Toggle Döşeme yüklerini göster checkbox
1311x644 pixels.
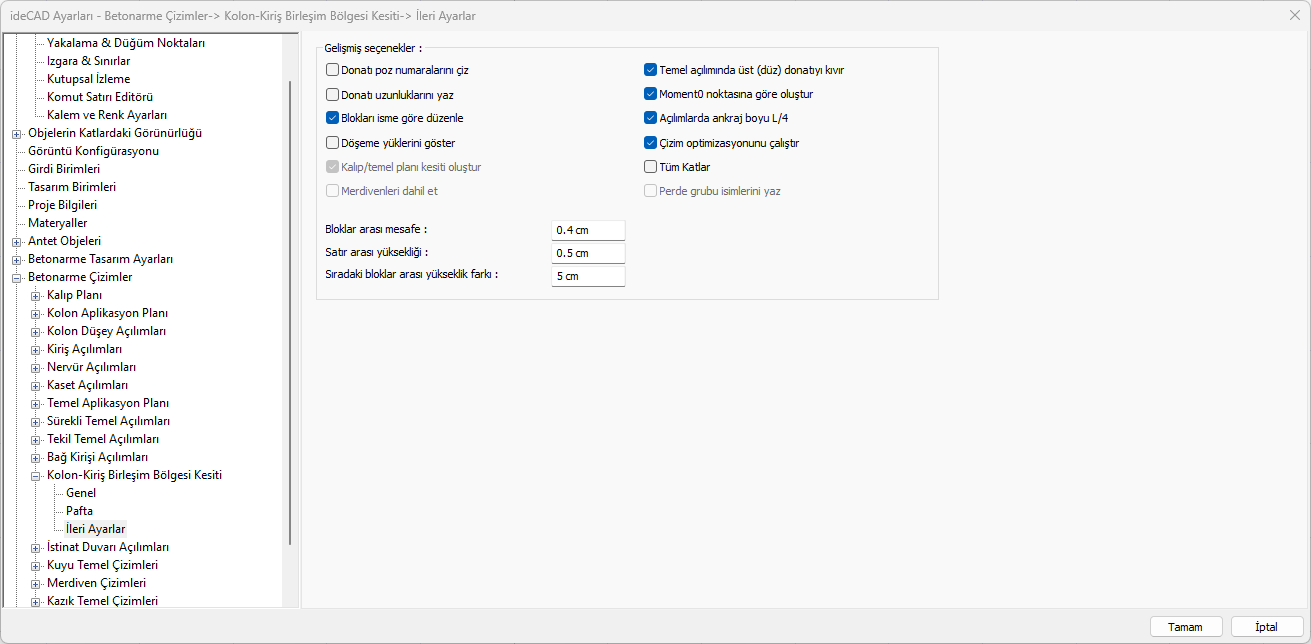coord(333,143)
